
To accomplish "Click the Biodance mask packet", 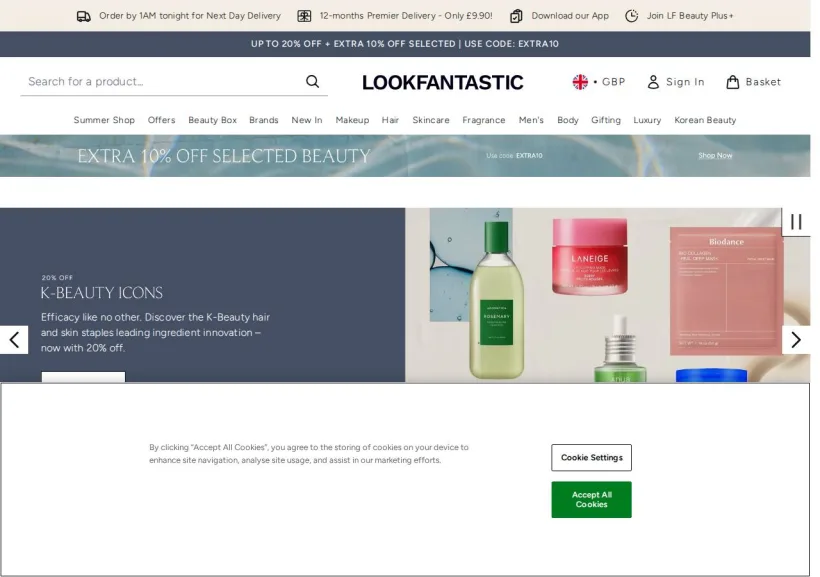I will tap(726, 291).
